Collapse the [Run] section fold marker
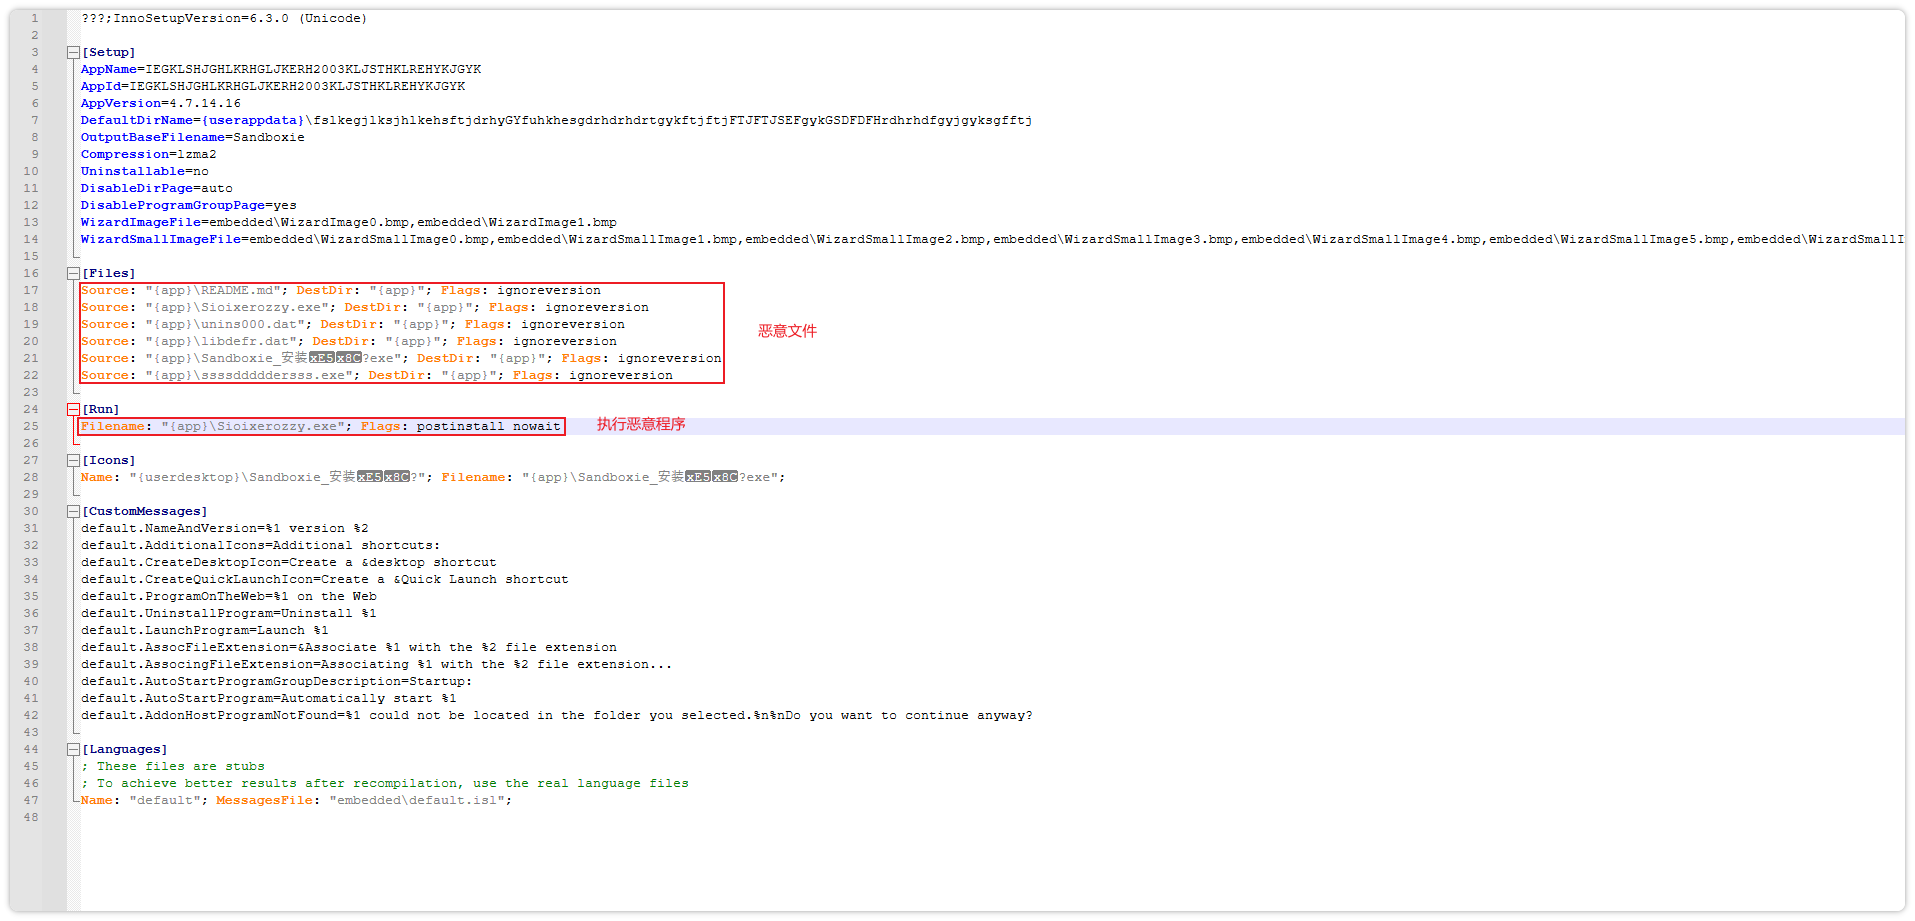Viewport: 1915px width, 921px height. tap(73, 409)
